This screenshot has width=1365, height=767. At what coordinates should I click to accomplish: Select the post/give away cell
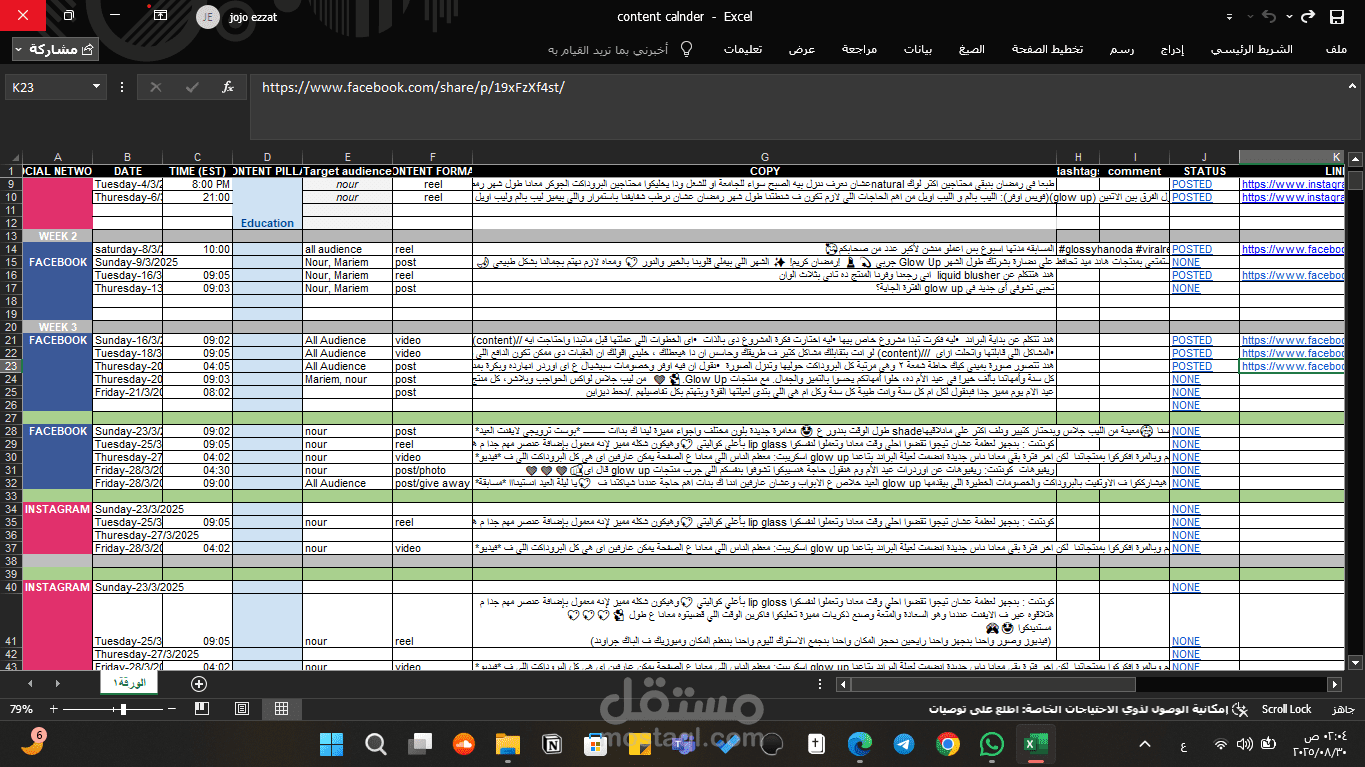(x=432, y=483)
